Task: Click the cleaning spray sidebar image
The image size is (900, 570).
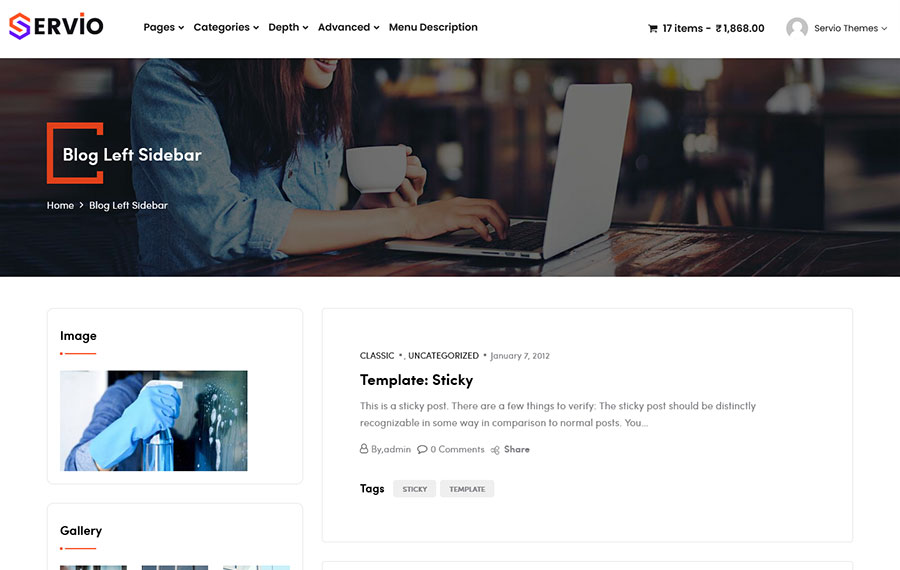Action: coord(153,421)
